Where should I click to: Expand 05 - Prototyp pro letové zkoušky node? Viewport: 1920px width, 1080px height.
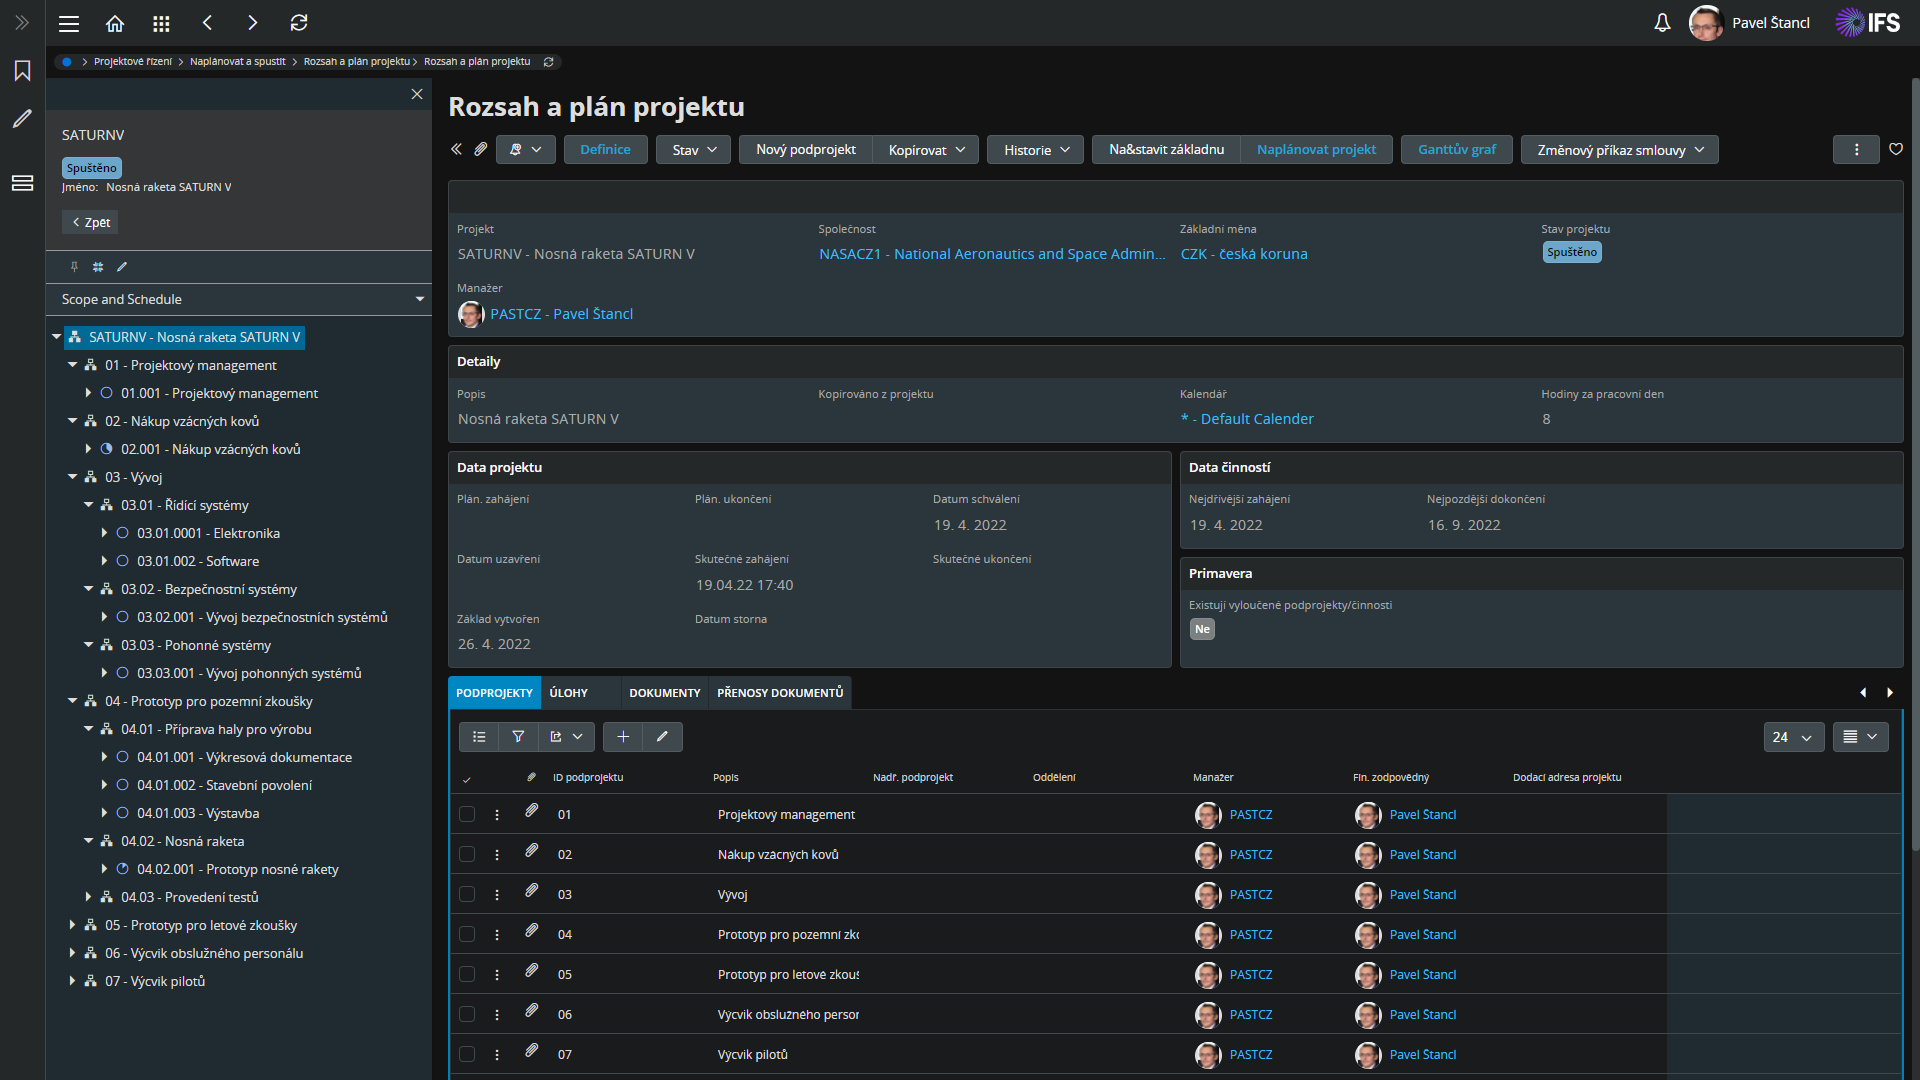pos(73,926)
